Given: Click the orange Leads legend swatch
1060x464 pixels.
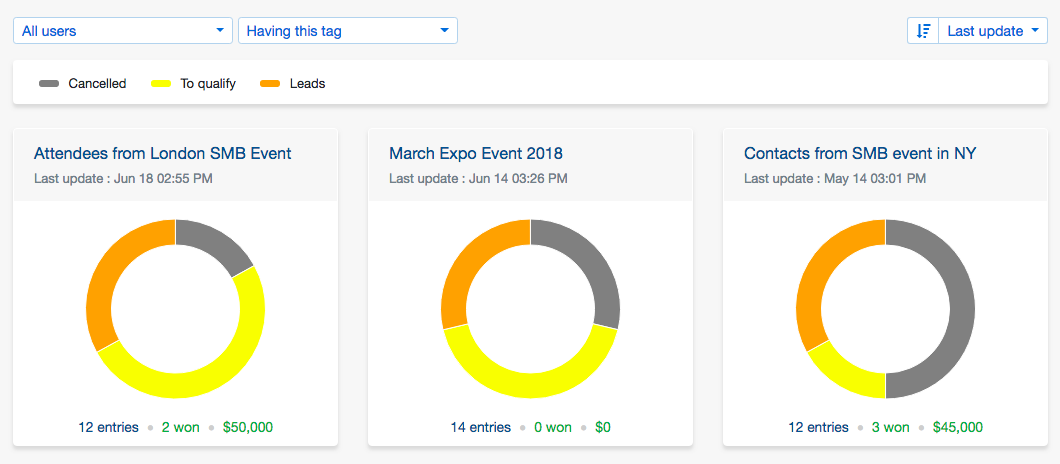Looking at the screenshot, I should click(269, 84).
